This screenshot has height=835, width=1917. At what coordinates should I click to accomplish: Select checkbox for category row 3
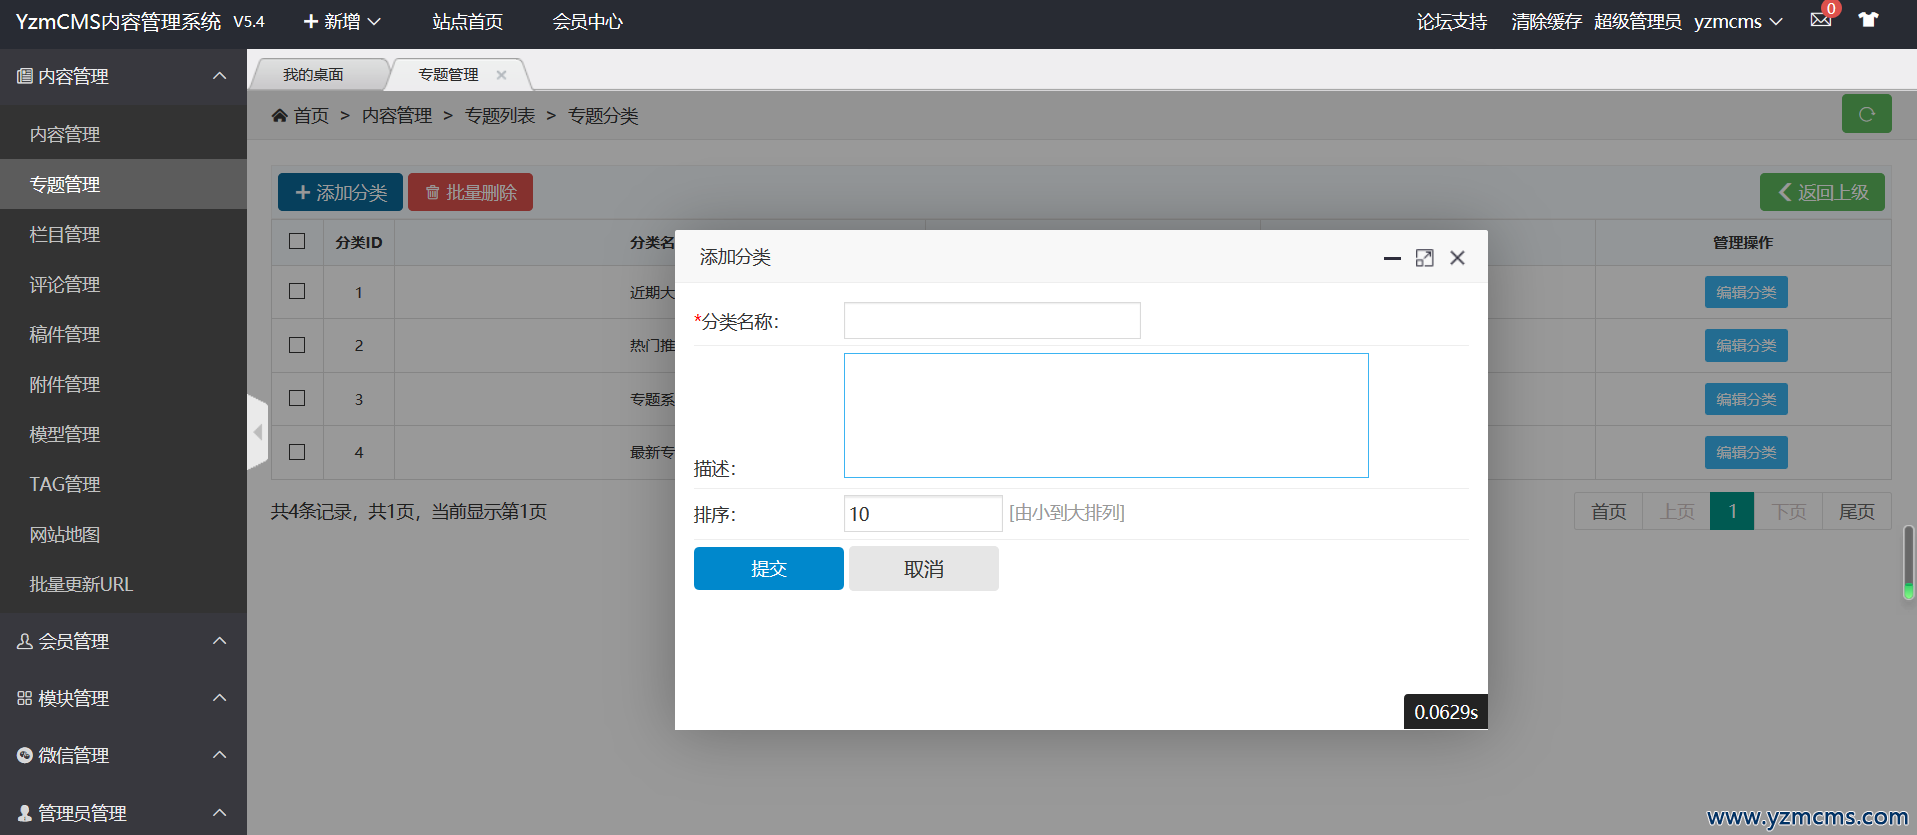point(297,398)
